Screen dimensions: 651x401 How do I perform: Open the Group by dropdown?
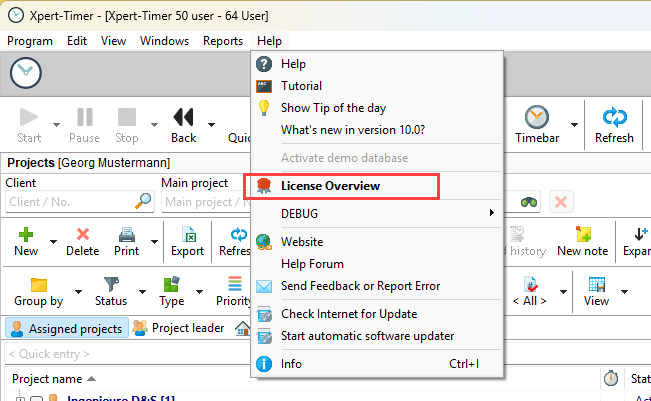click(x=39, y=292)
